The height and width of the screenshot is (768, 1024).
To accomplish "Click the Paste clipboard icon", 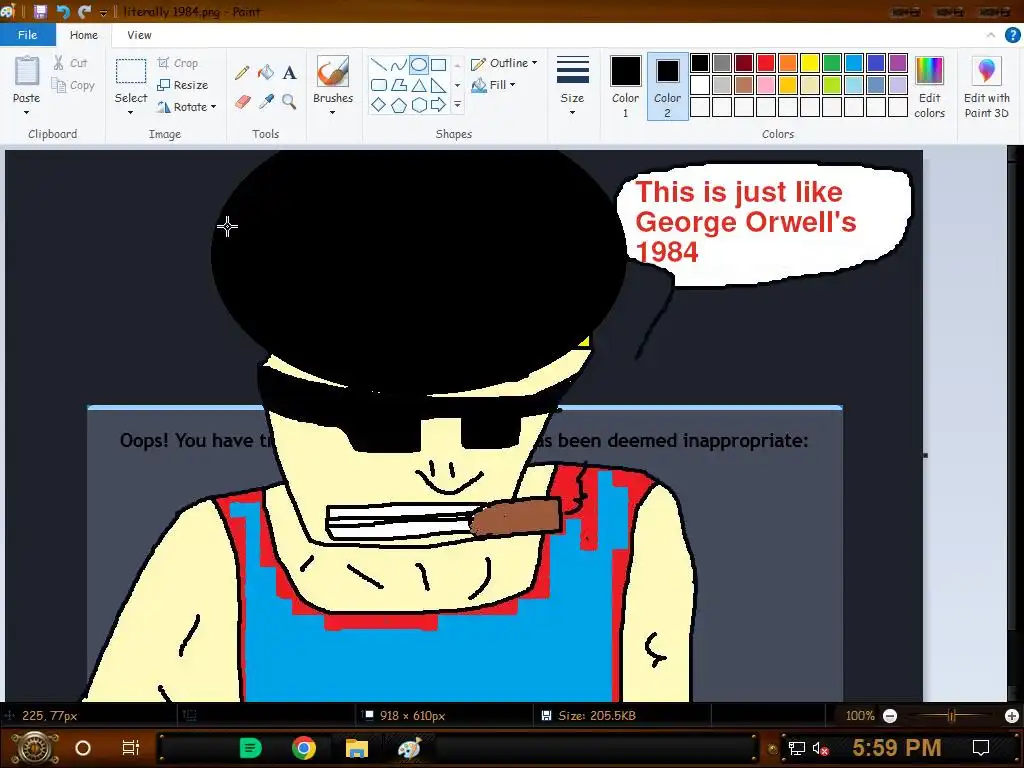I will click(27, 71).
